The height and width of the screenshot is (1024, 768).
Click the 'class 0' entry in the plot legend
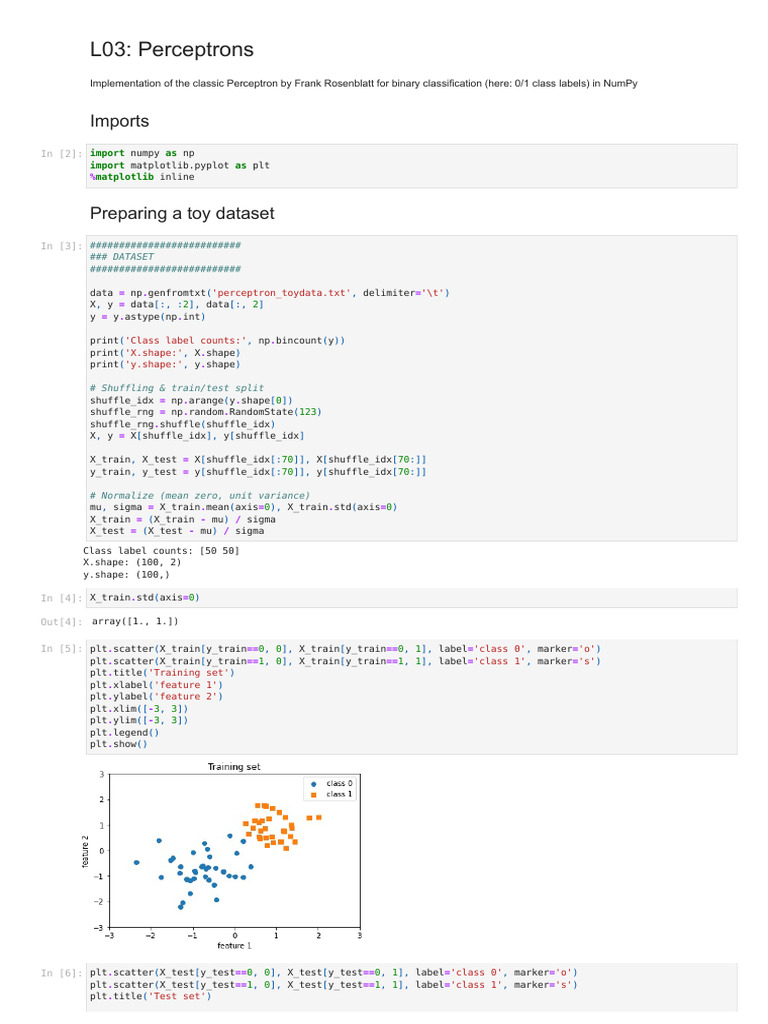pos(332,783)
